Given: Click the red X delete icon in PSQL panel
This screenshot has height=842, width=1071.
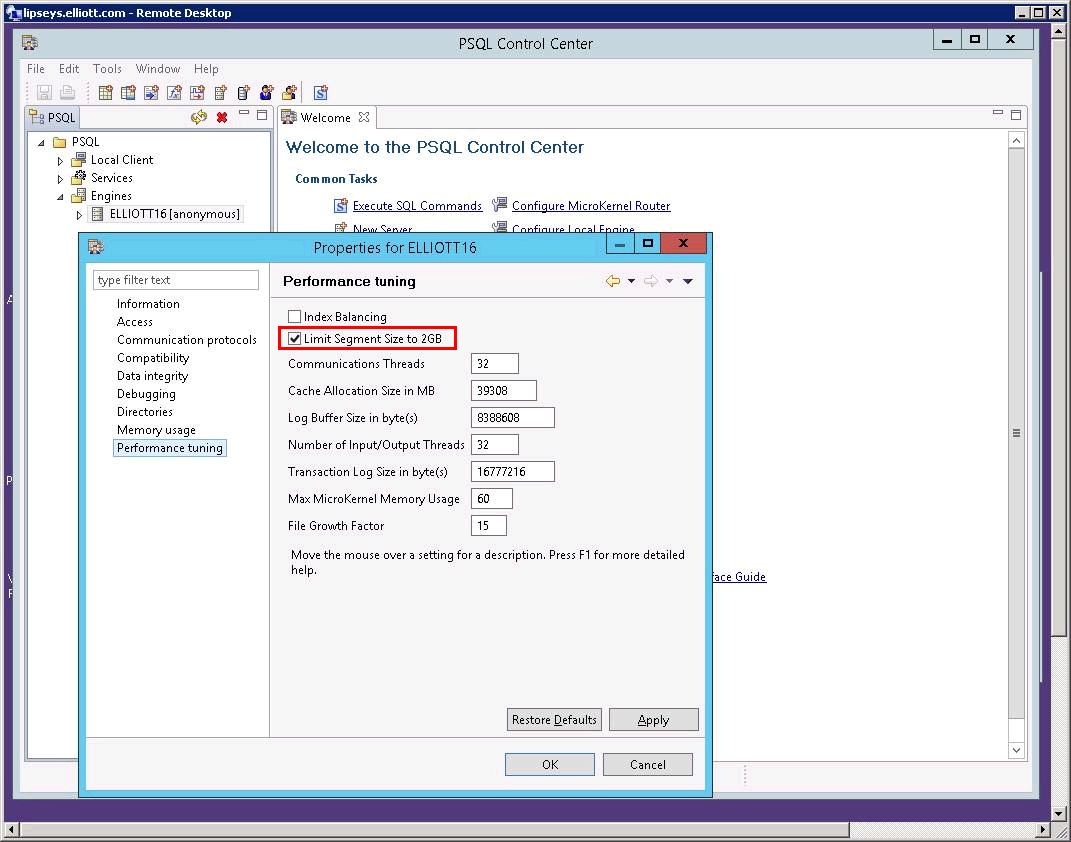Looking at the screenshot, I should pos(222,117).
